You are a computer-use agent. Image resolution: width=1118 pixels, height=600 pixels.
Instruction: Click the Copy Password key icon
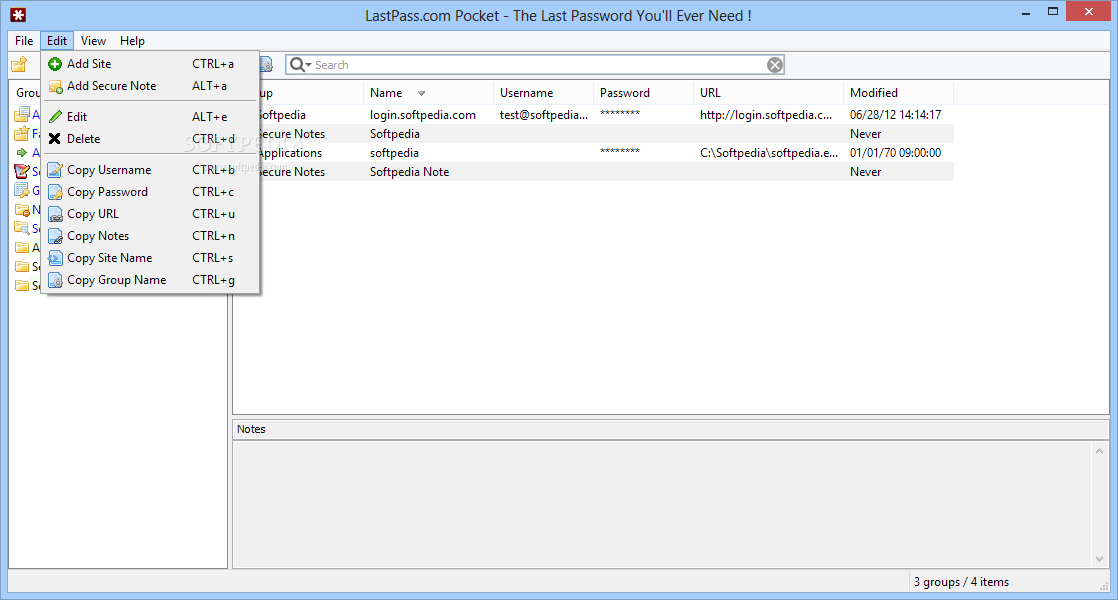click(x=55, y=192)
